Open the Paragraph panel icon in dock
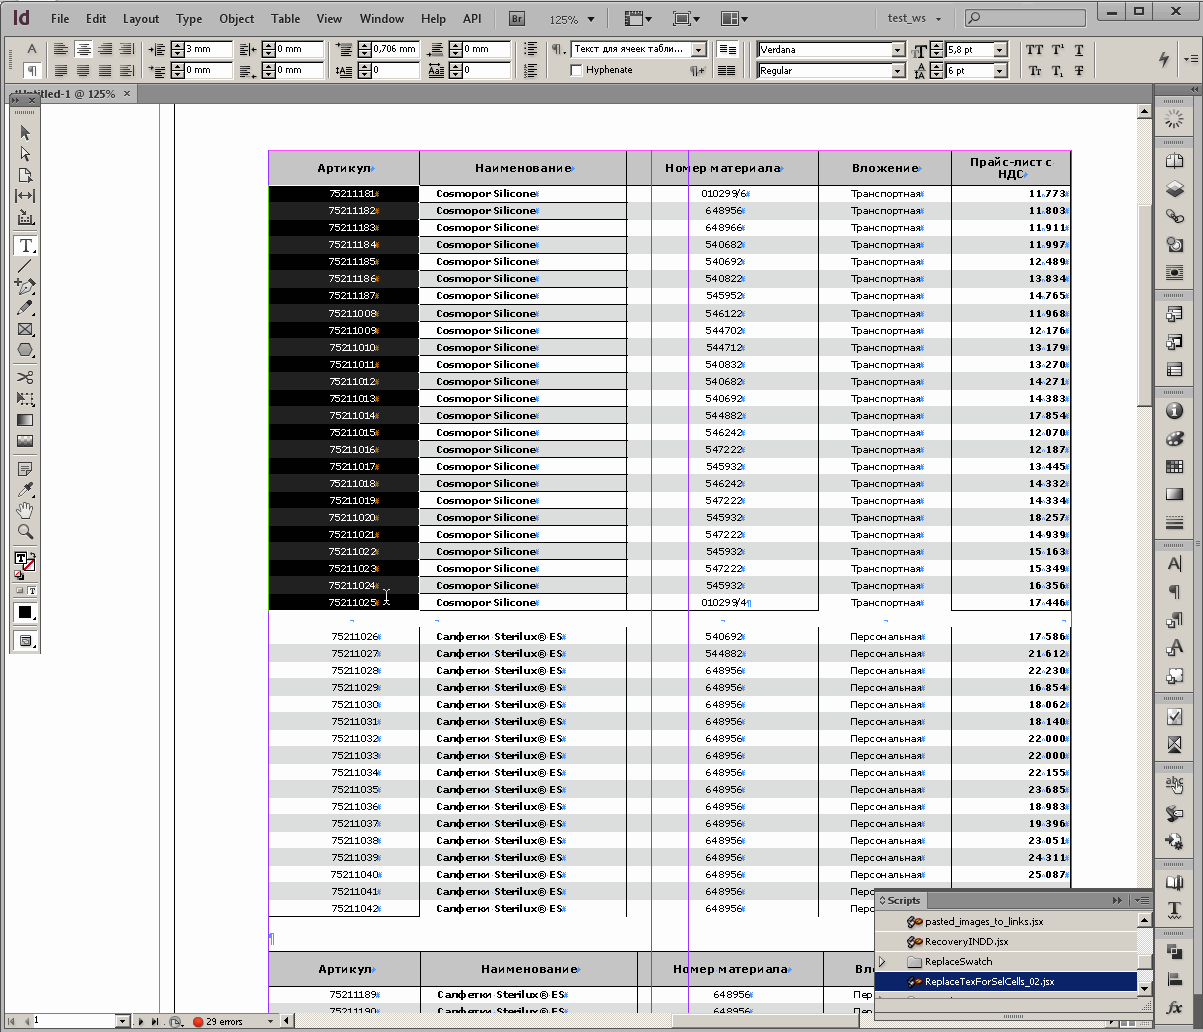The image size is (1203, 1032). pyautogui.click(x=1175, y=592)
